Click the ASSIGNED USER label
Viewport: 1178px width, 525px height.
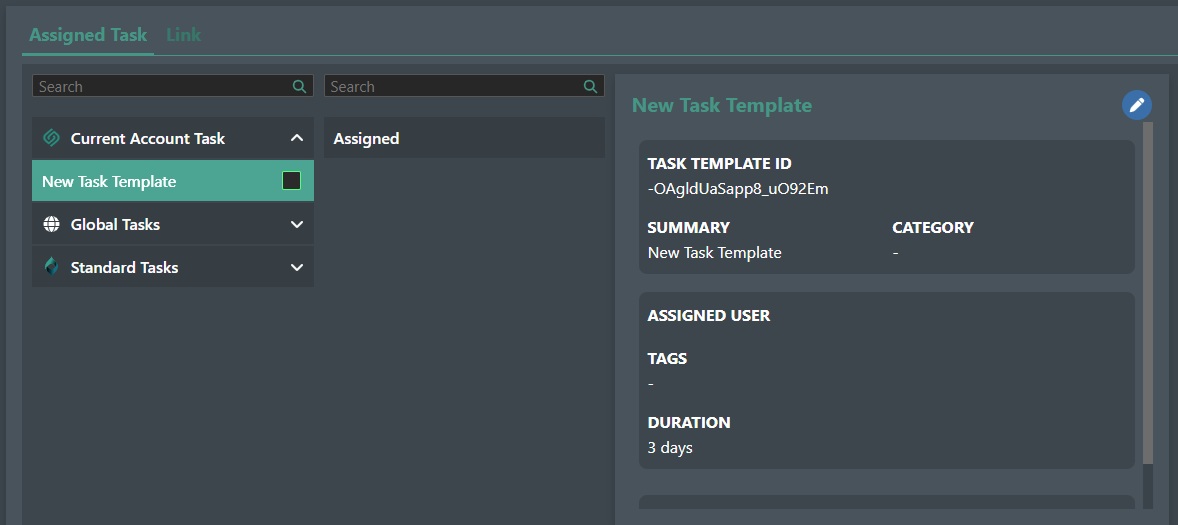[708, 315]
